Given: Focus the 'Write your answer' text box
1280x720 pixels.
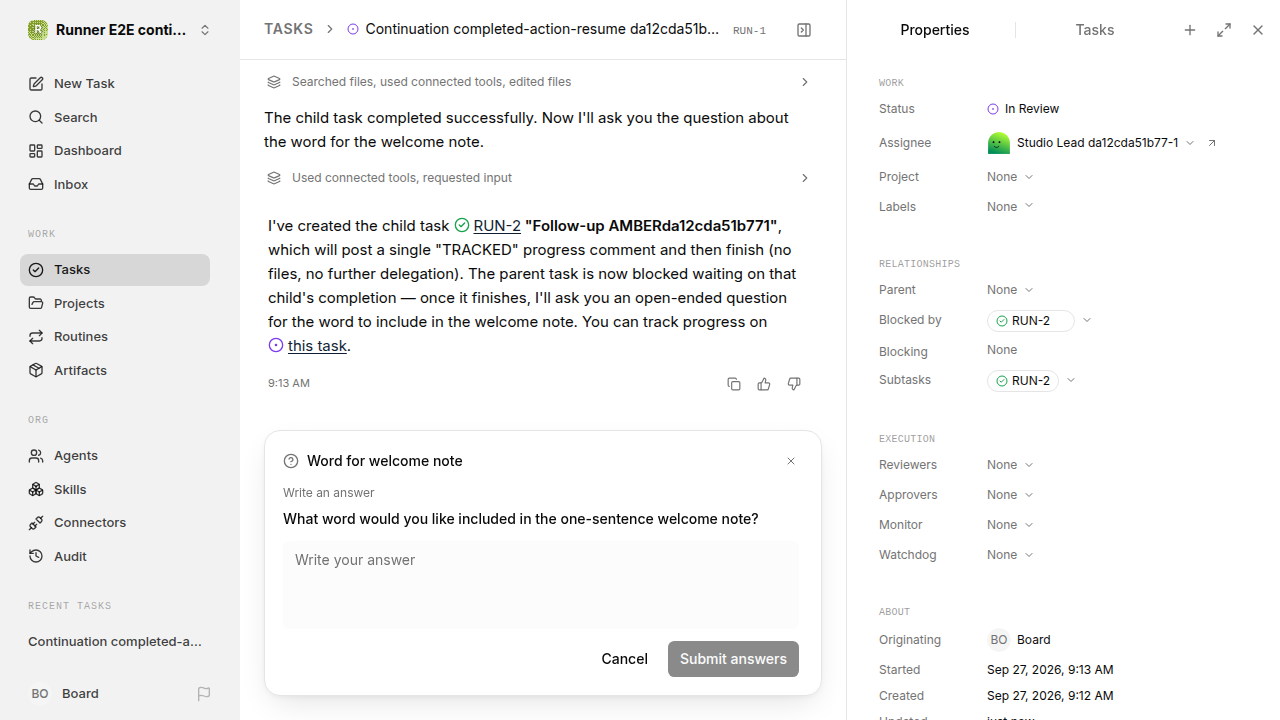Looking at the screenshot, I should [541, 585].
